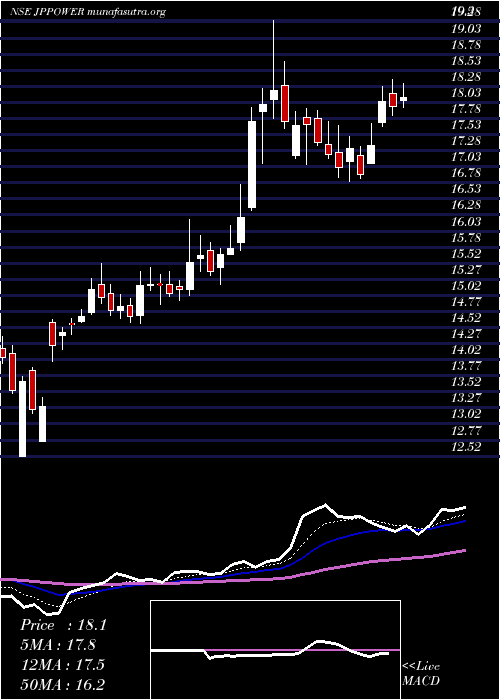
Task: Select the 15.78 price axis label
Action: click(x=466, y=238)
